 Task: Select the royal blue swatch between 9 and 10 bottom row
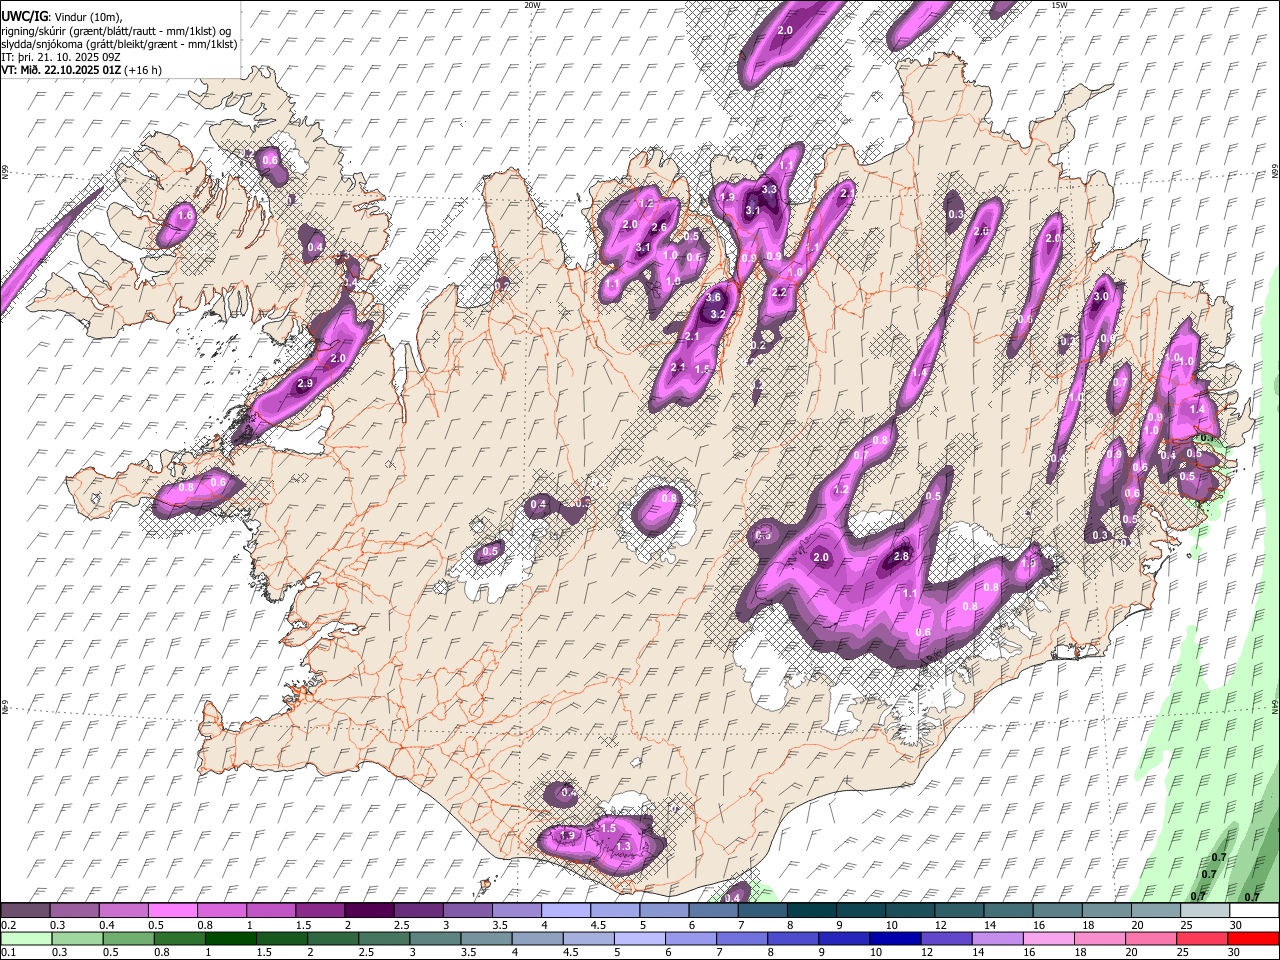pyautogui.click(x=844, y=939)
